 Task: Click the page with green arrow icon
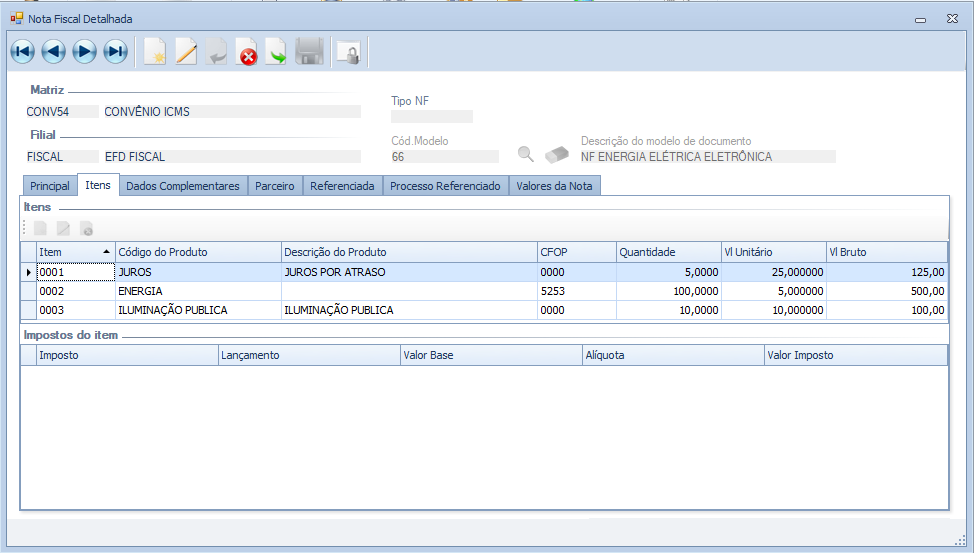click(277, 52)
